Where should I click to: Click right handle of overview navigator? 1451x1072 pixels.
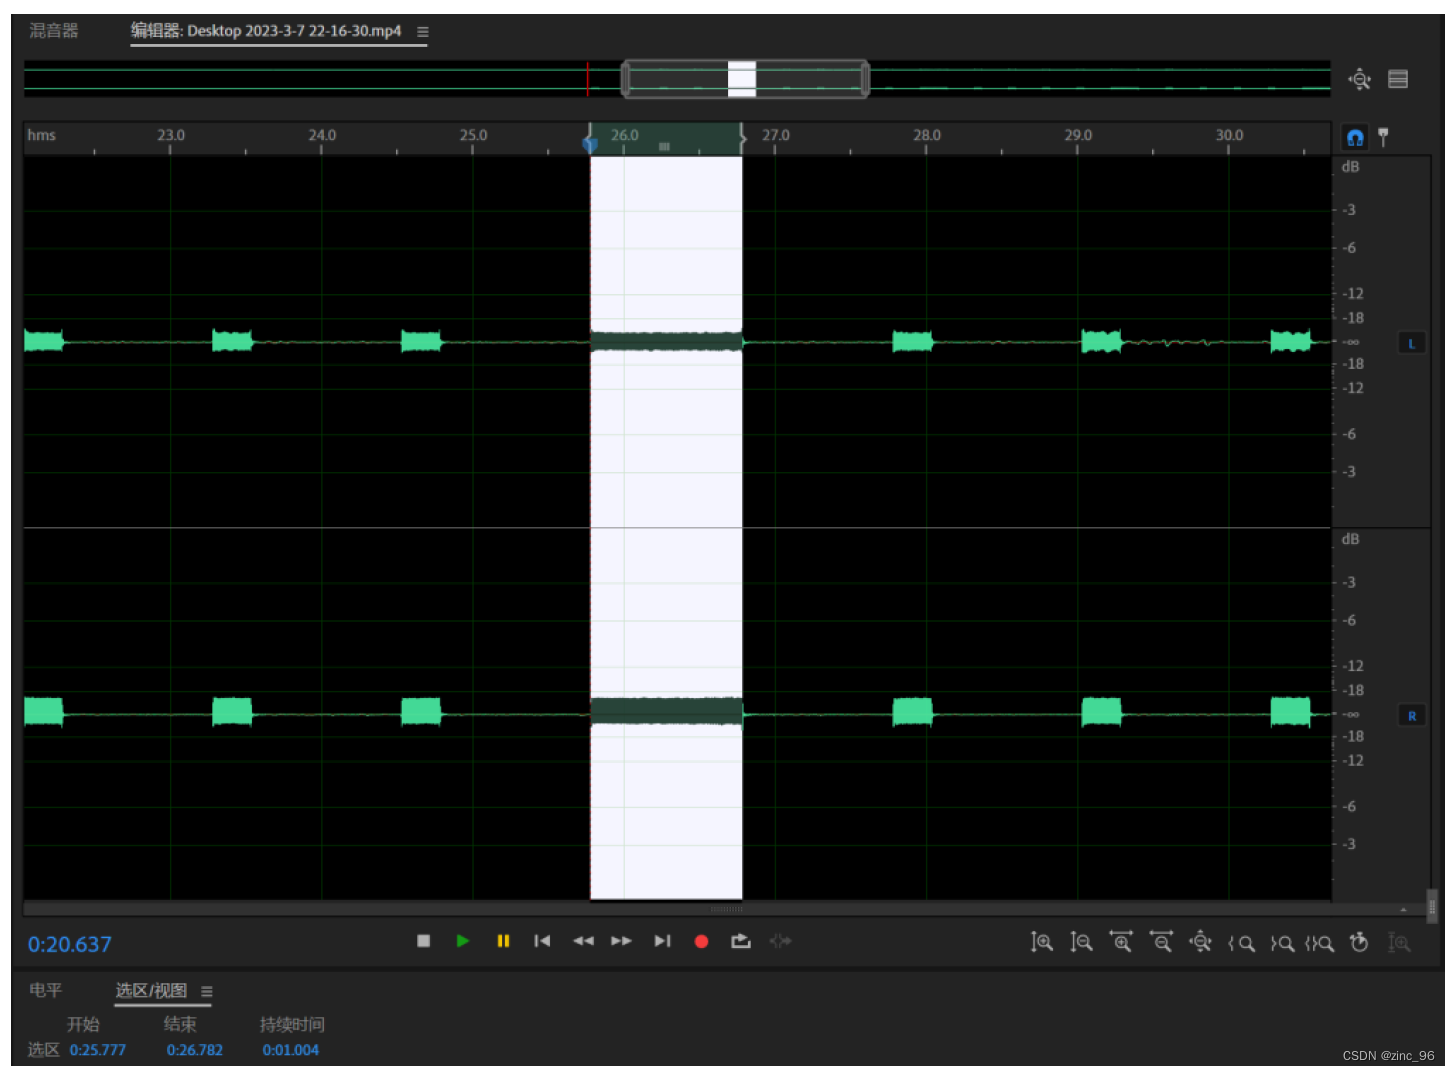865,79
